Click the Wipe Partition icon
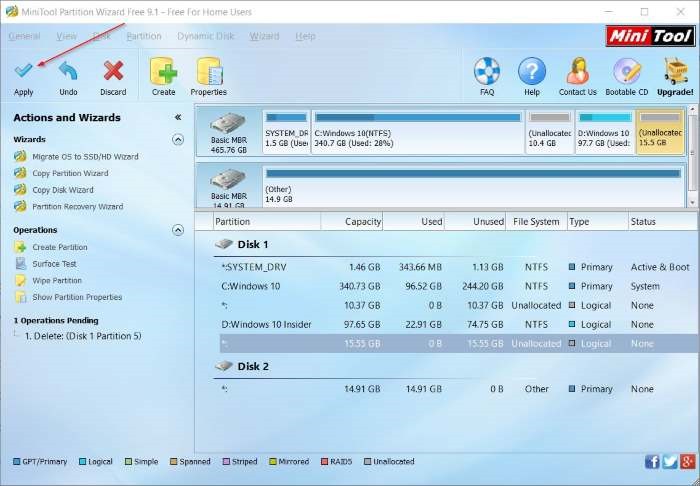The height and width of the screenshot is (486, 700). point(20,280)
